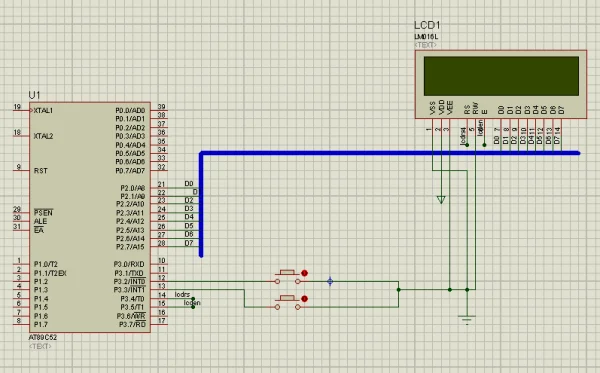This screenshot has height=373, width=600.
Task: Click pin number 19 on U1's XTAL1 pin
Action: pyautogui.click(x=17, y=107)
